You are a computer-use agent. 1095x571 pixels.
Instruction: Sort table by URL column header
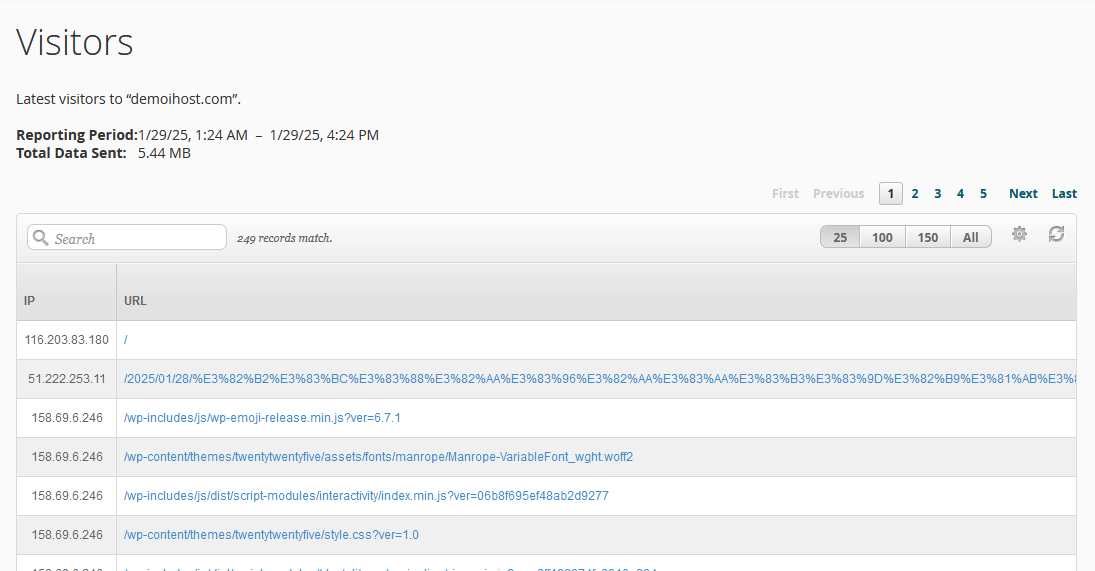(136, 300)
